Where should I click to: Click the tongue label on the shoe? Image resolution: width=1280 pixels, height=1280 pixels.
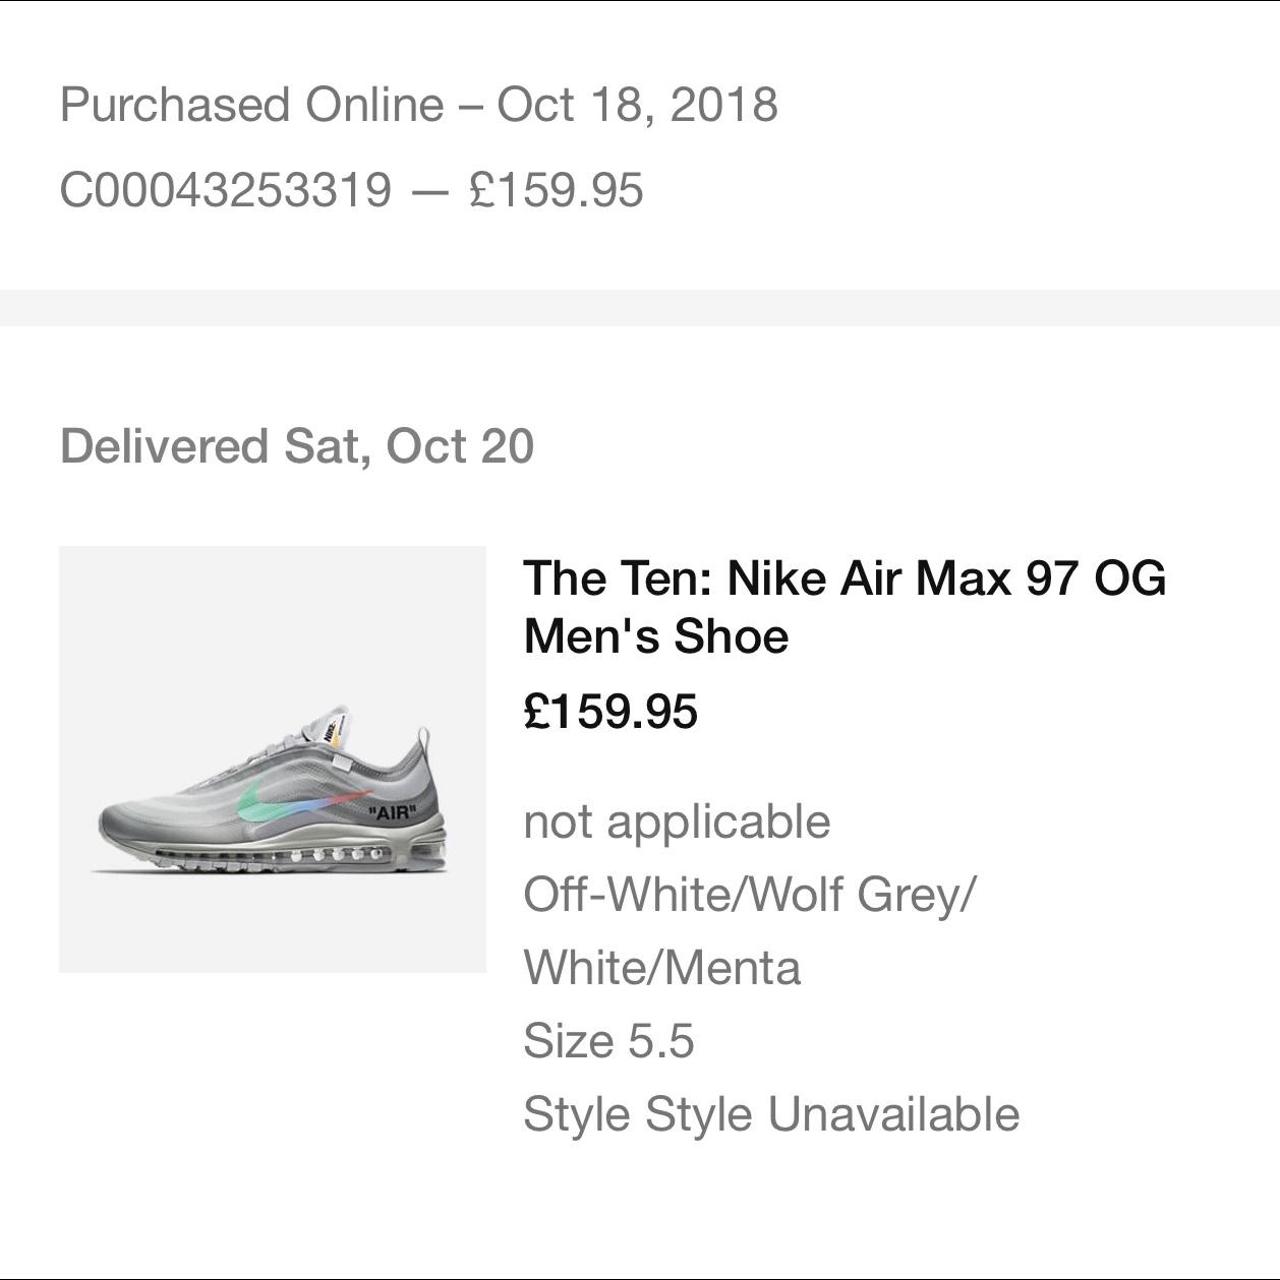point(332,729)
